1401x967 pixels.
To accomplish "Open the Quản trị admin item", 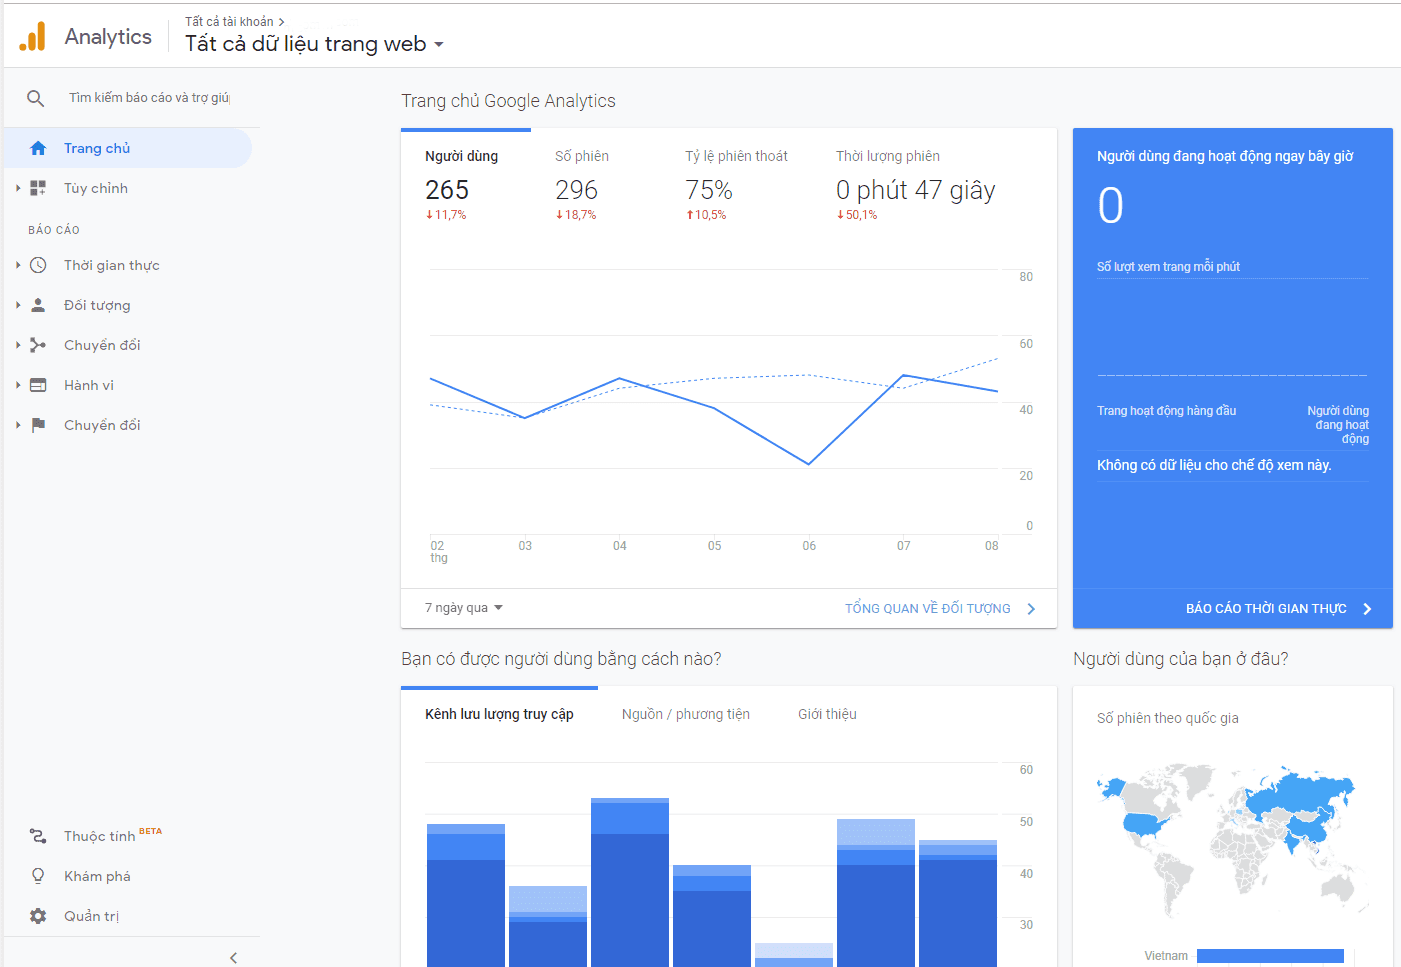I will coord(128,916).
